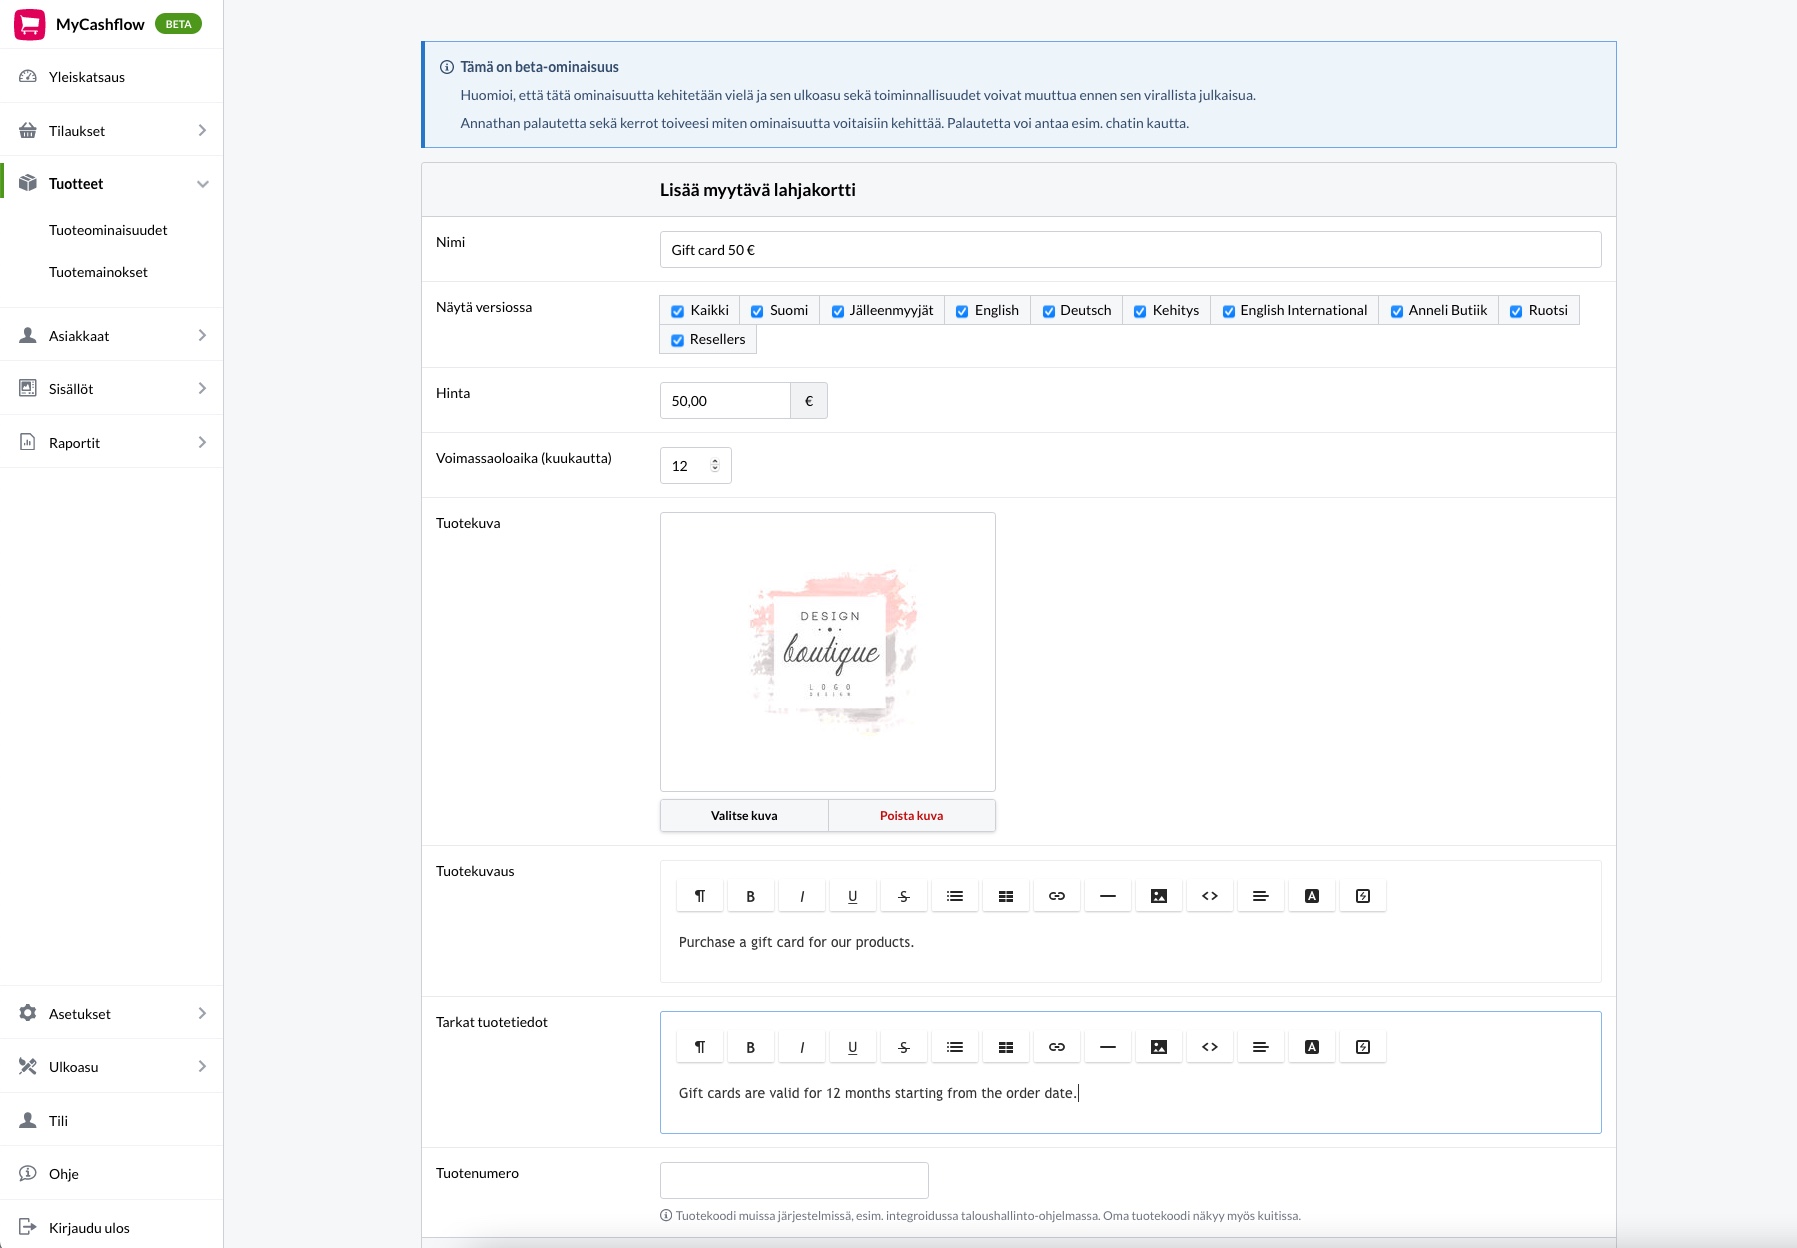The image size is (1797, 1248).
Task: Apply strikethrough in Tarkat tuotetiedot editor
Action: (904, 1047)
